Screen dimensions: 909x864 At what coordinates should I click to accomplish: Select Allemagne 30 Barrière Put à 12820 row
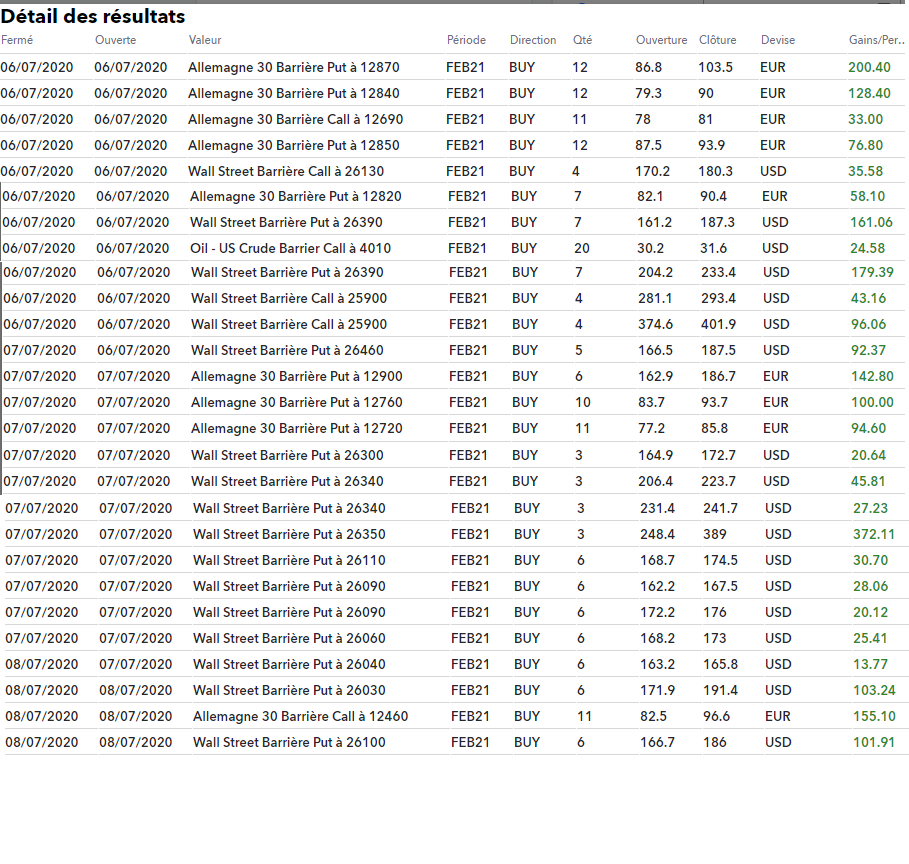(453, 197)
